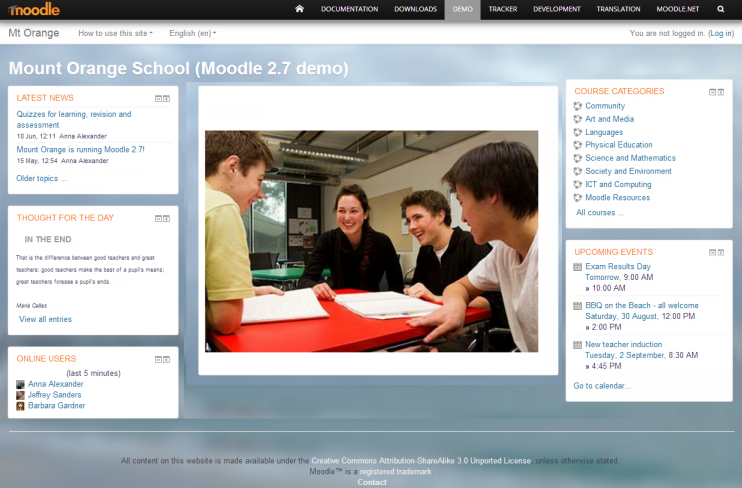Viewport: 742px width, 488px height.
Task: Open the Mt Orange site name link
Action: pyautogui.click(x=34, y=33)
